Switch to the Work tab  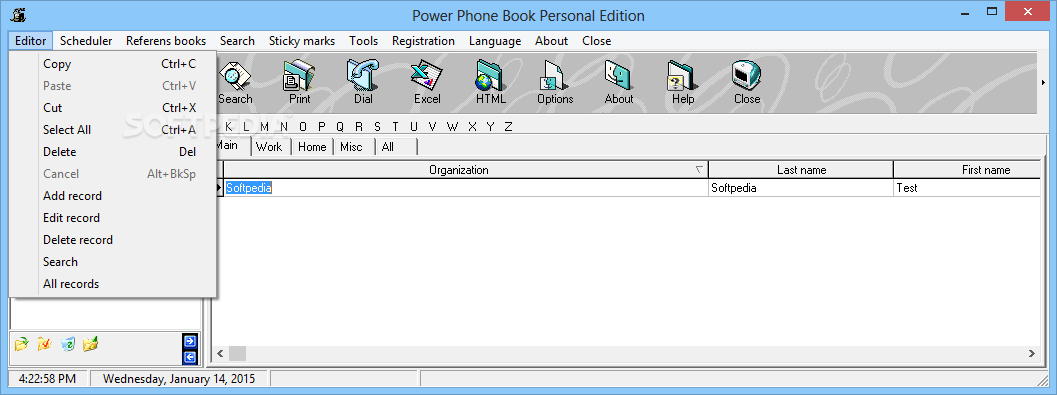270,147
